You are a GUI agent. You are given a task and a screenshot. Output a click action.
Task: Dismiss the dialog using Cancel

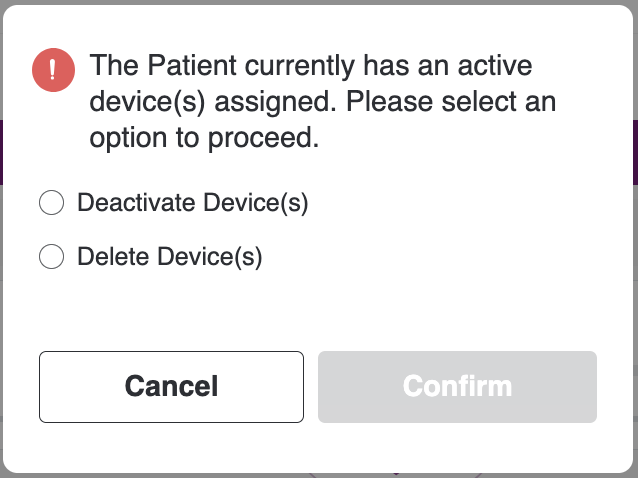coord(171,387)
